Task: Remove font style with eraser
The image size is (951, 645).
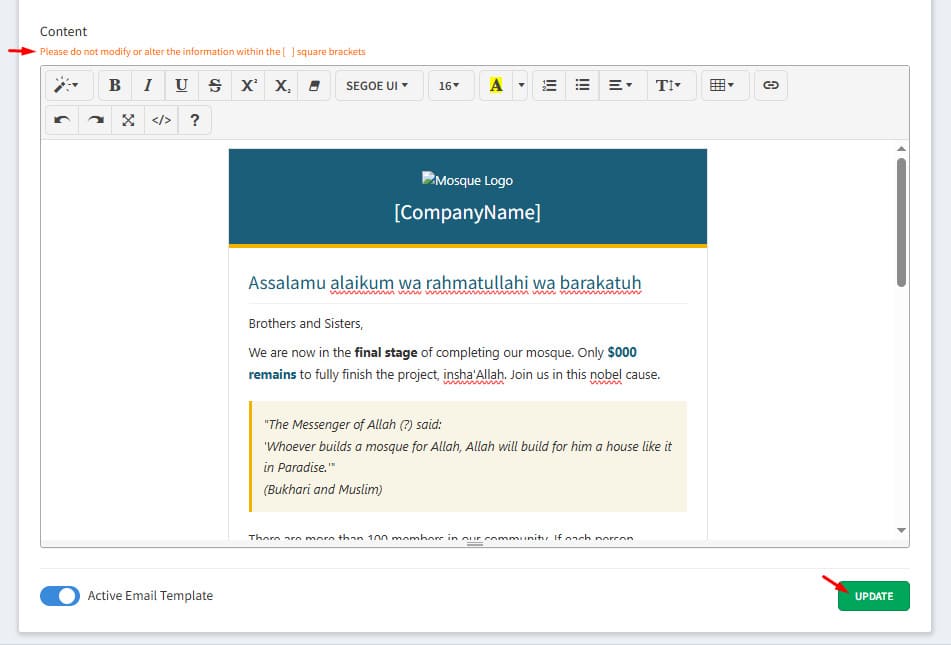Action: [314, 86]
